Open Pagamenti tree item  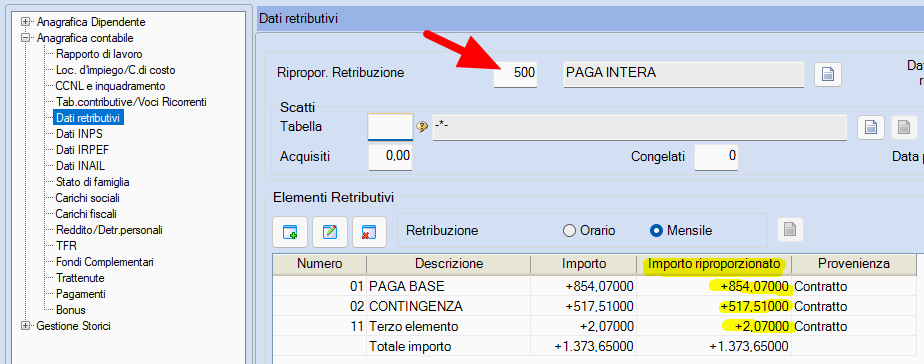(81, 293)
